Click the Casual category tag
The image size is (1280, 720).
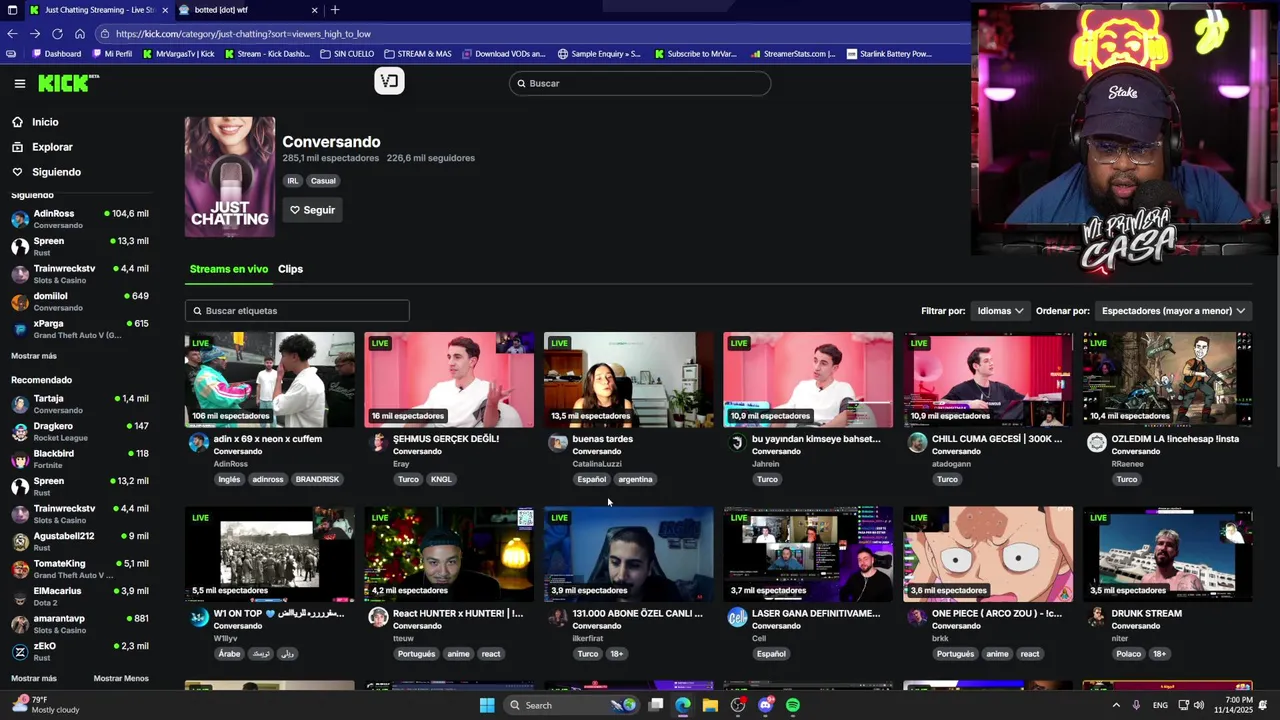pos(323,181)
